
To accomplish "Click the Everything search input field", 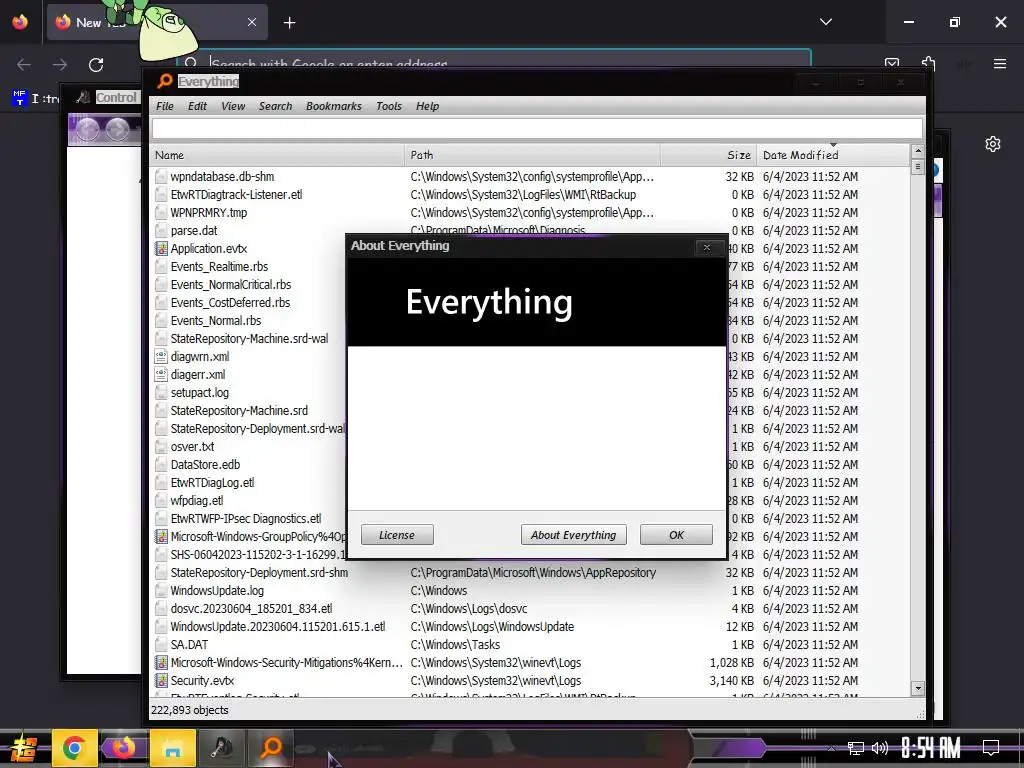I will (x=537, y=129).
